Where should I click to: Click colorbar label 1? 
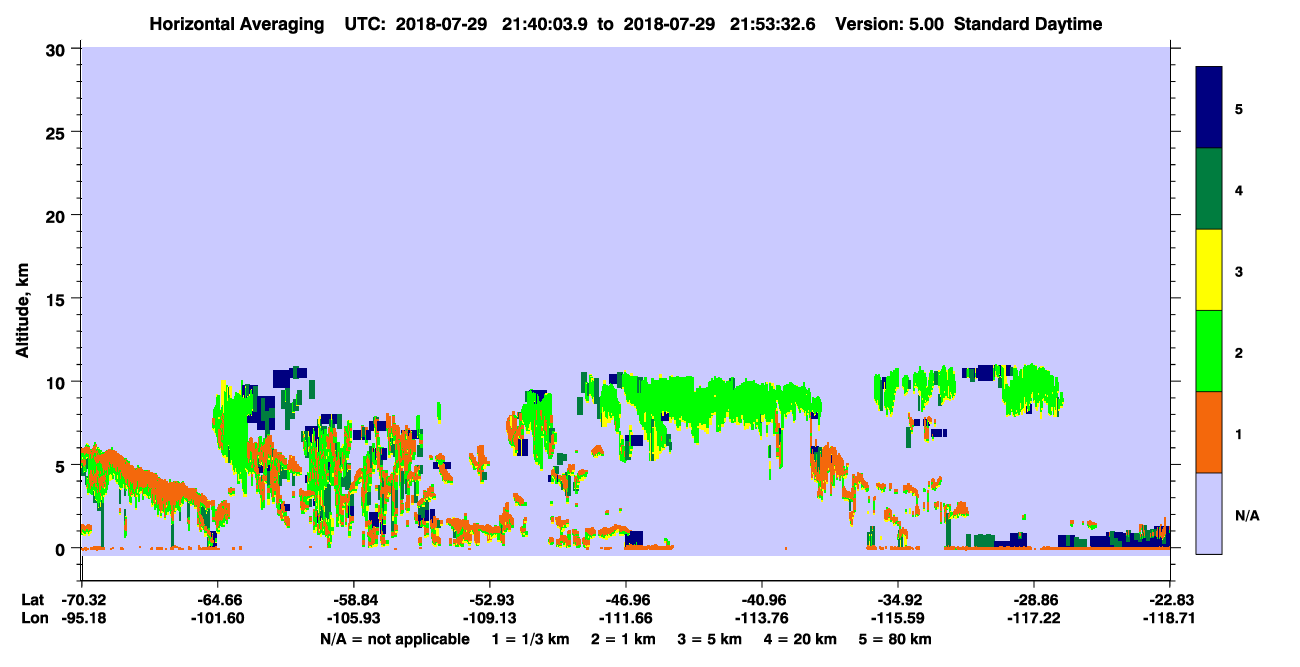click(1239, 433)
